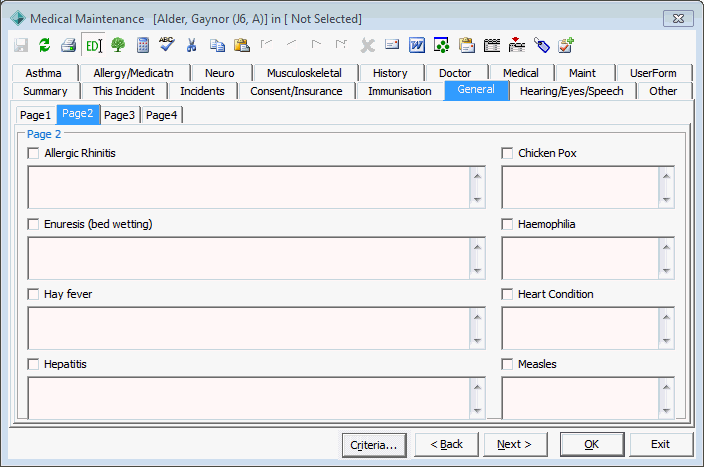Open the Page1 sub-tab

pyautogui.click(x=35, y=115)
